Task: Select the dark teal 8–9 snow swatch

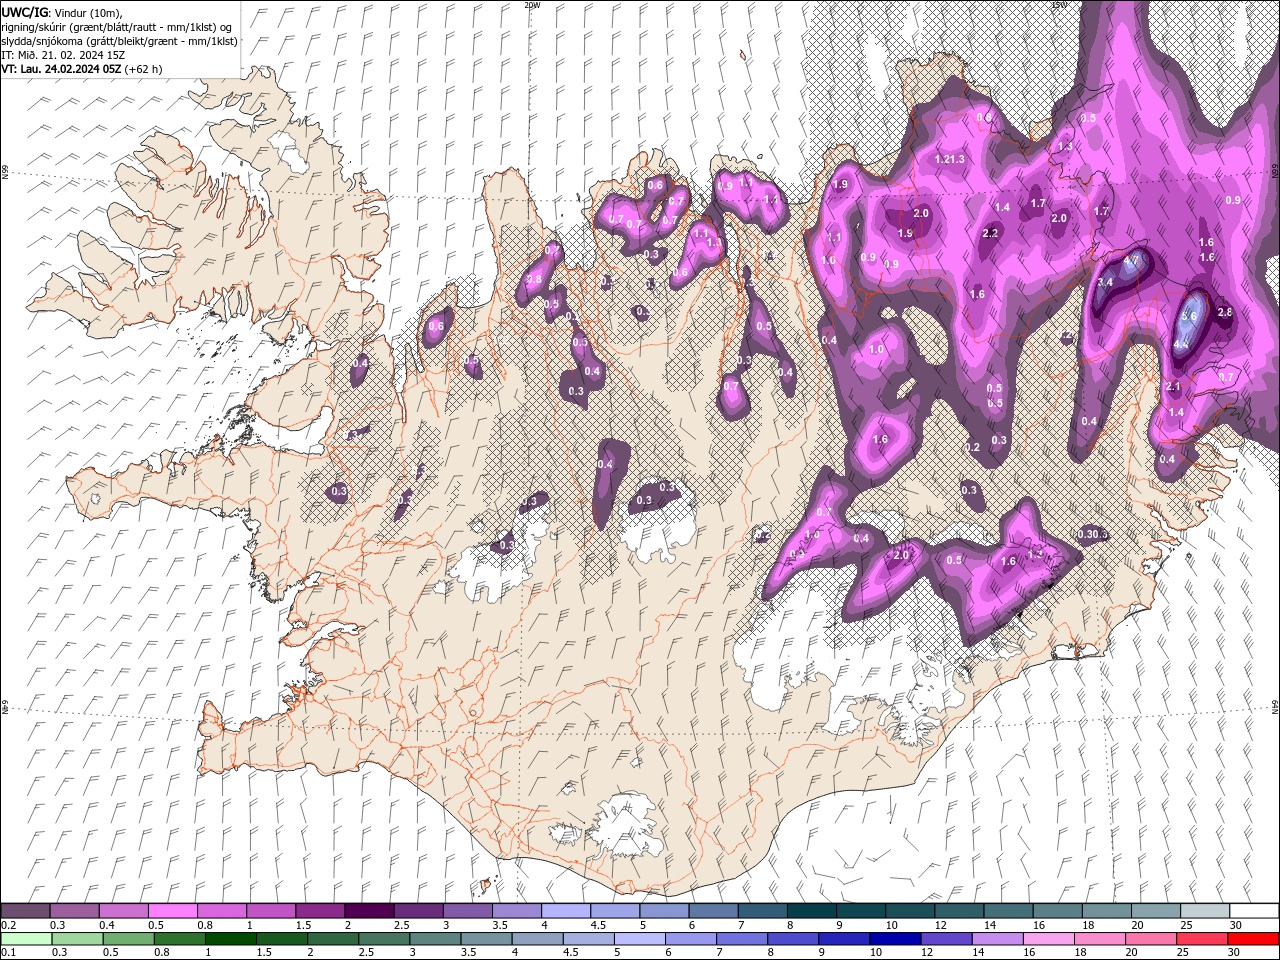Action: point(811,911)
